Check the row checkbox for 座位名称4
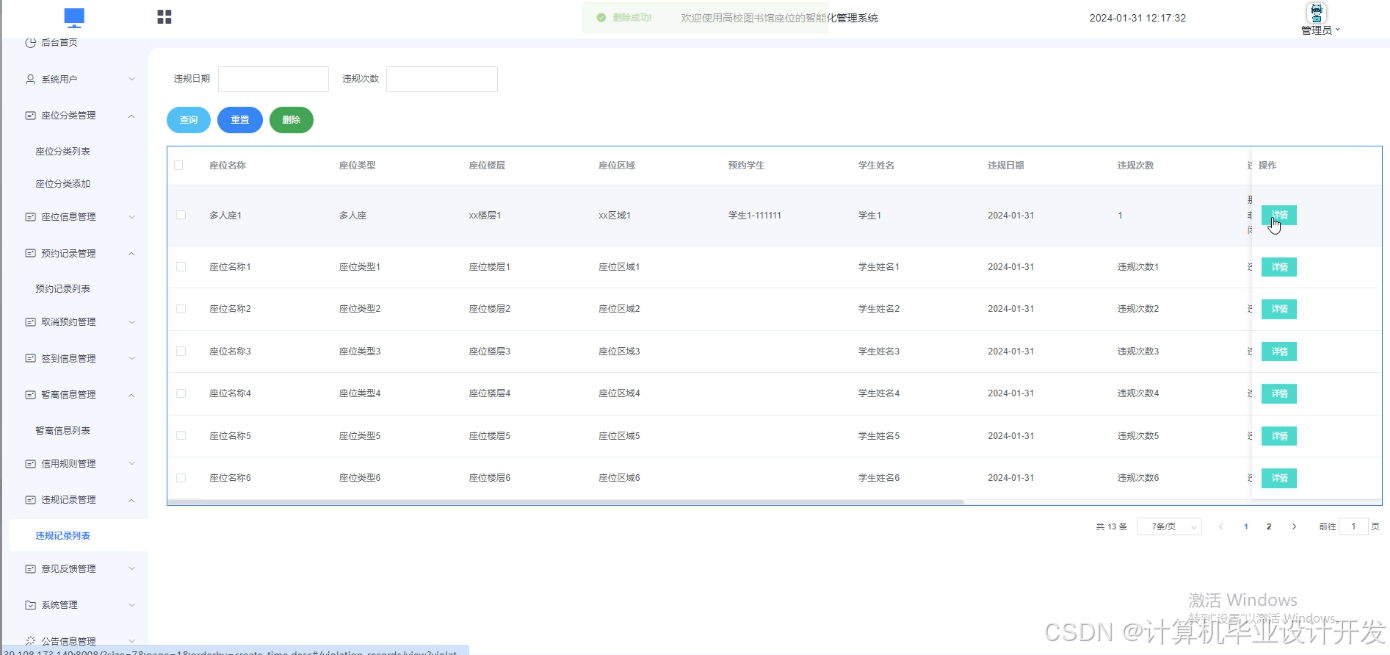 pyautogui.click(x=180, y=393)
